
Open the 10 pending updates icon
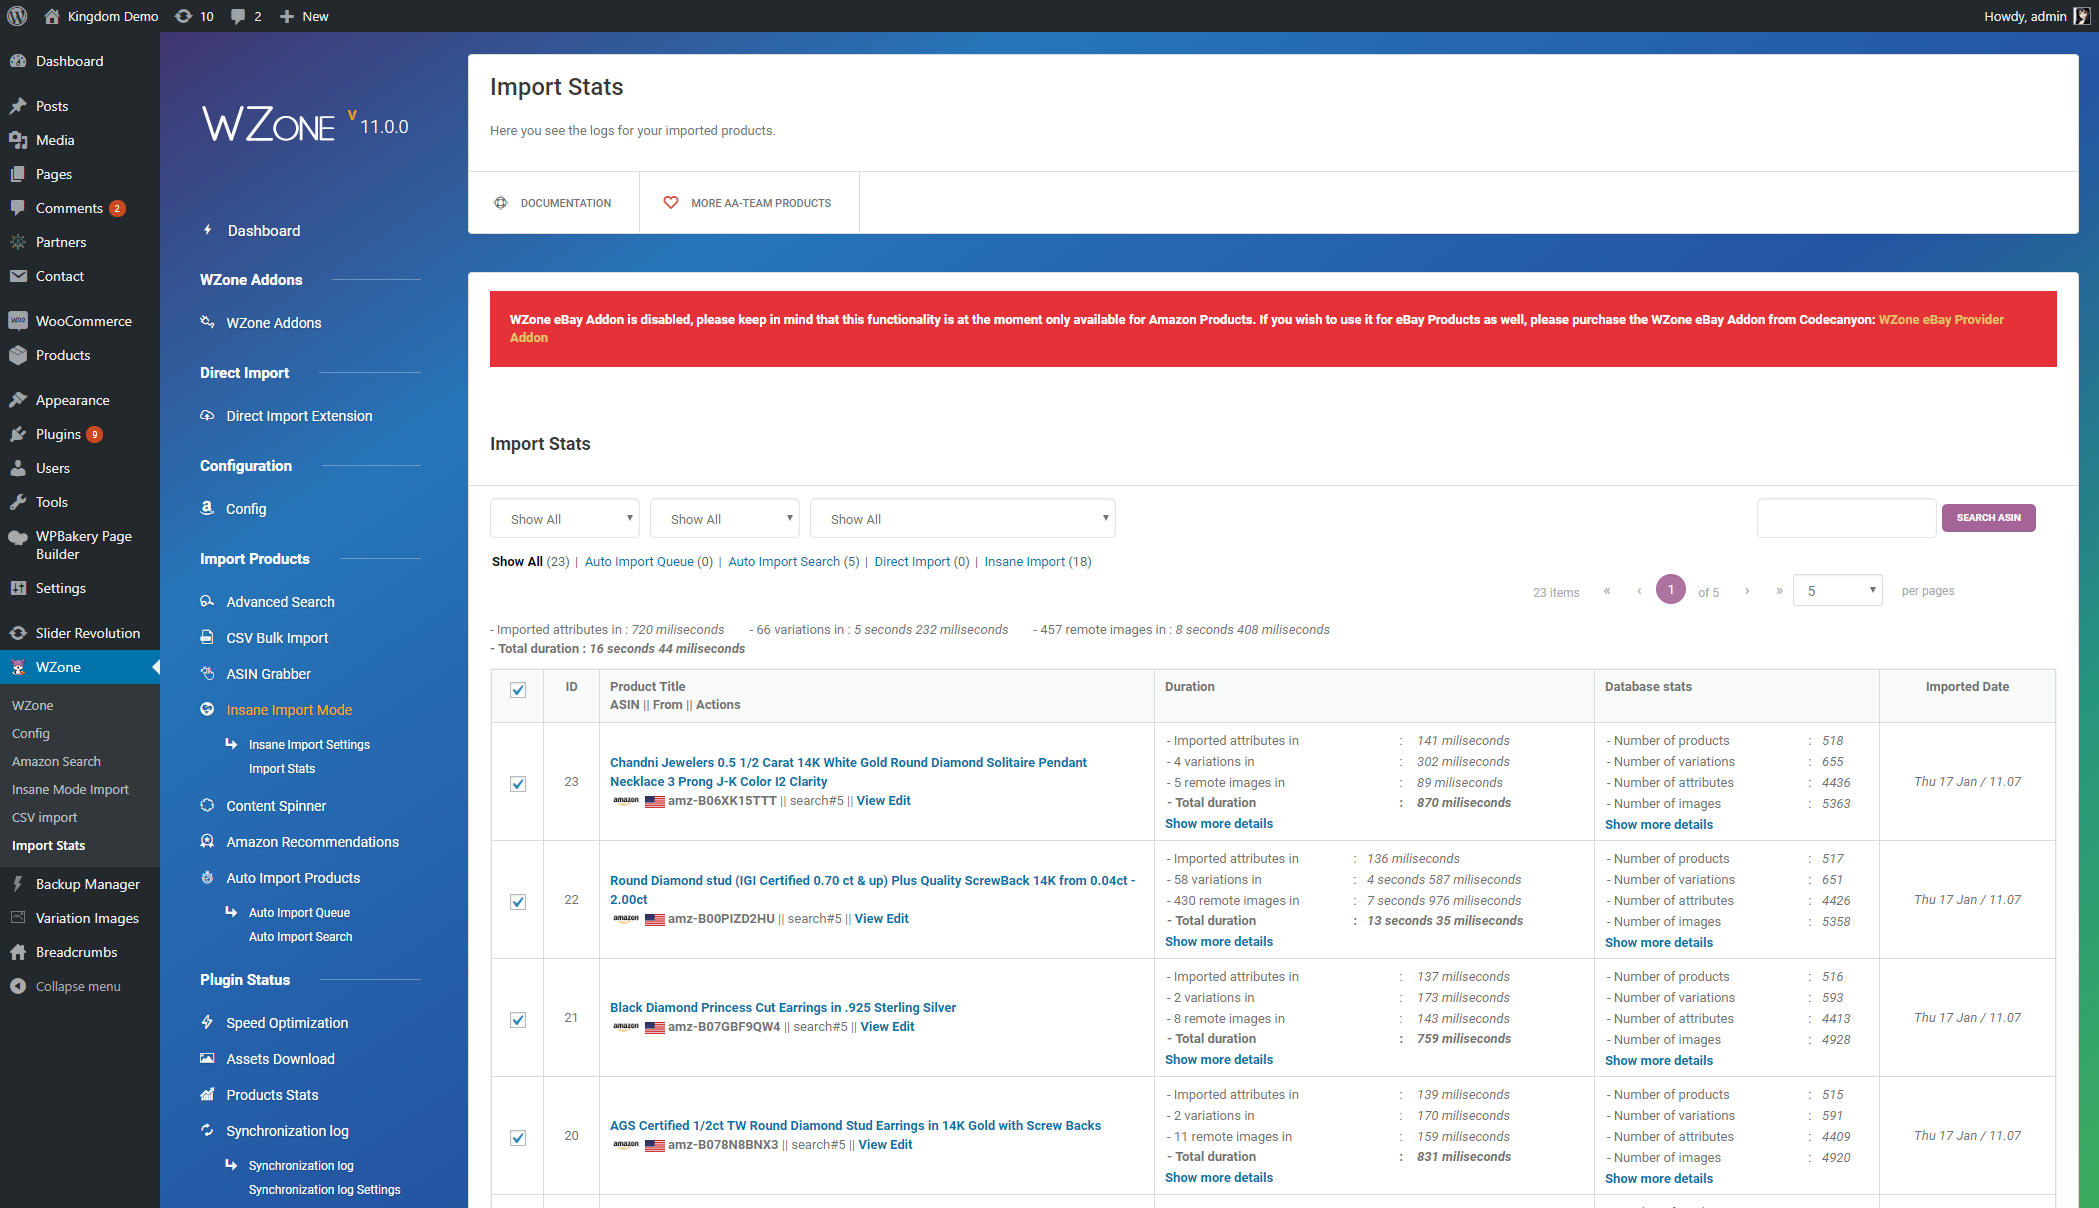click(x=183, y=16)
